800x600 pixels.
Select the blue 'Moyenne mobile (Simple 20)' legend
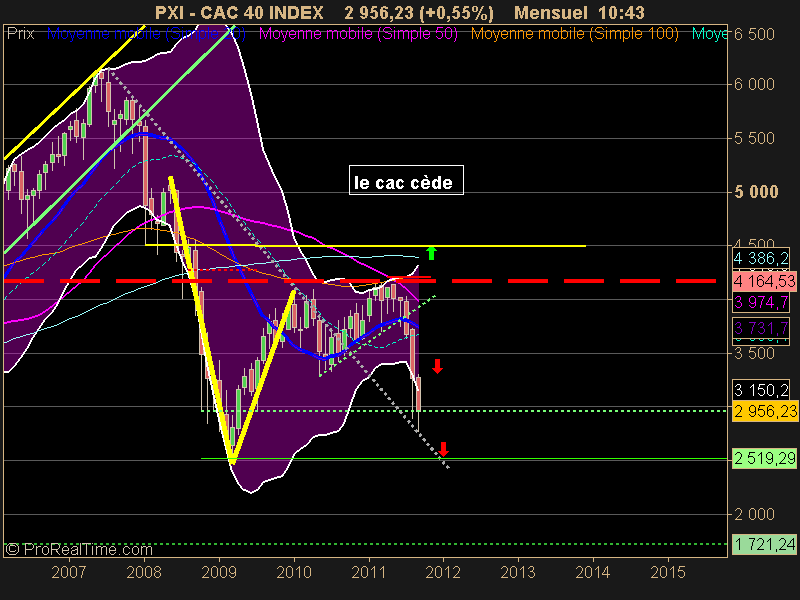click(146, 34)
